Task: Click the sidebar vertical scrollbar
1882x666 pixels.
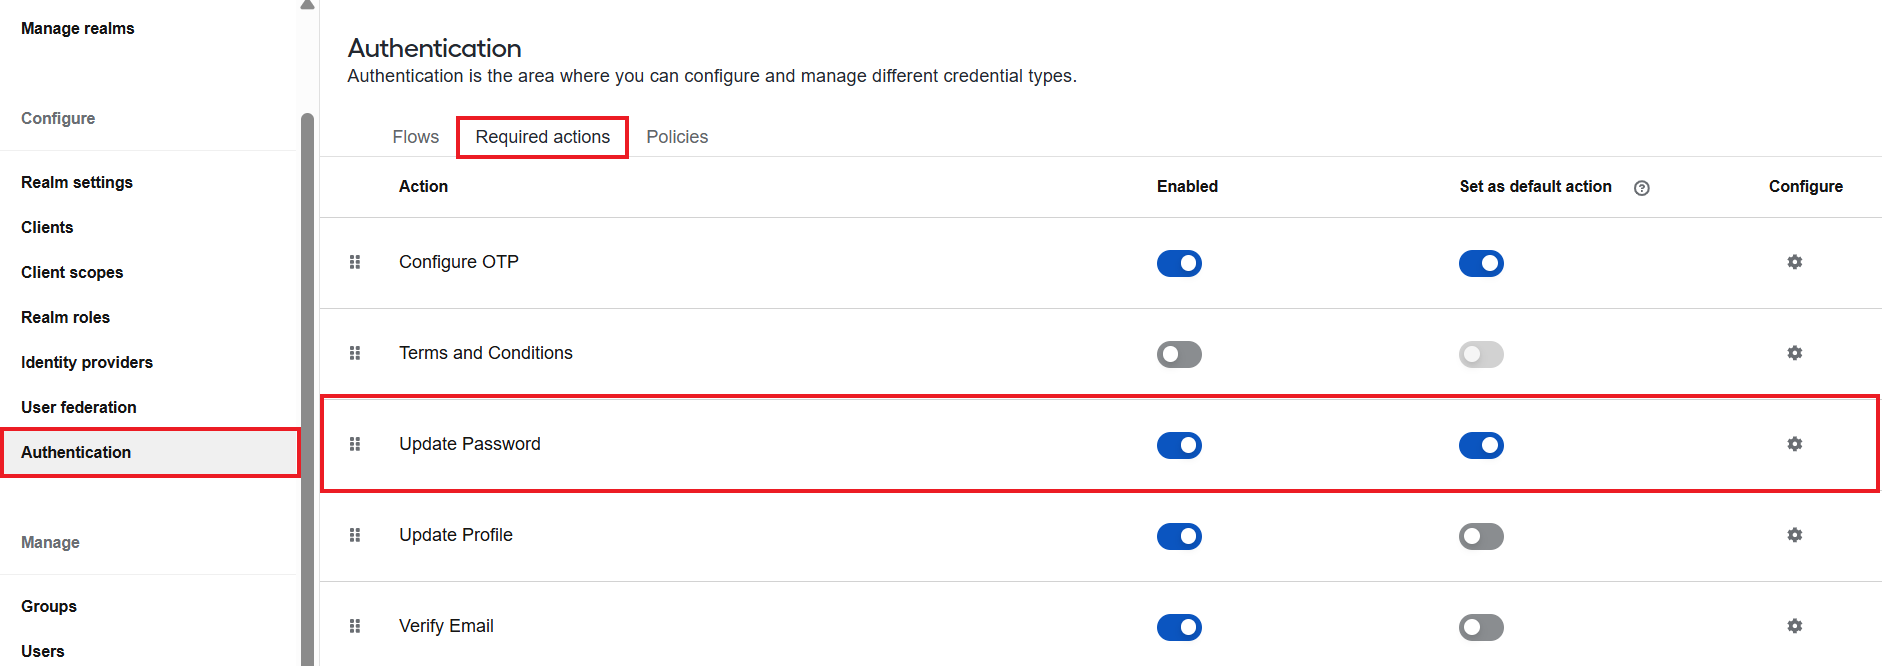Action: pyautogui.click(x=307, y=390)
